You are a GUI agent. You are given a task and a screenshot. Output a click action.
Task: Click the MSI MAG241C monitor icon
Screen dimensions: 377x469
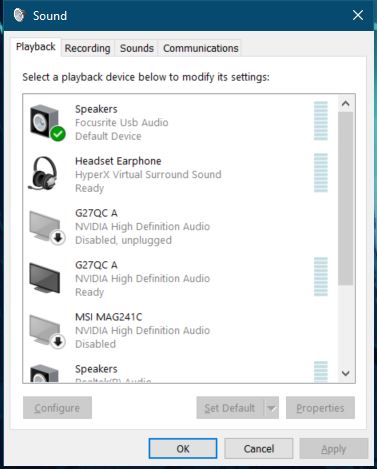(x=47, y=331)
